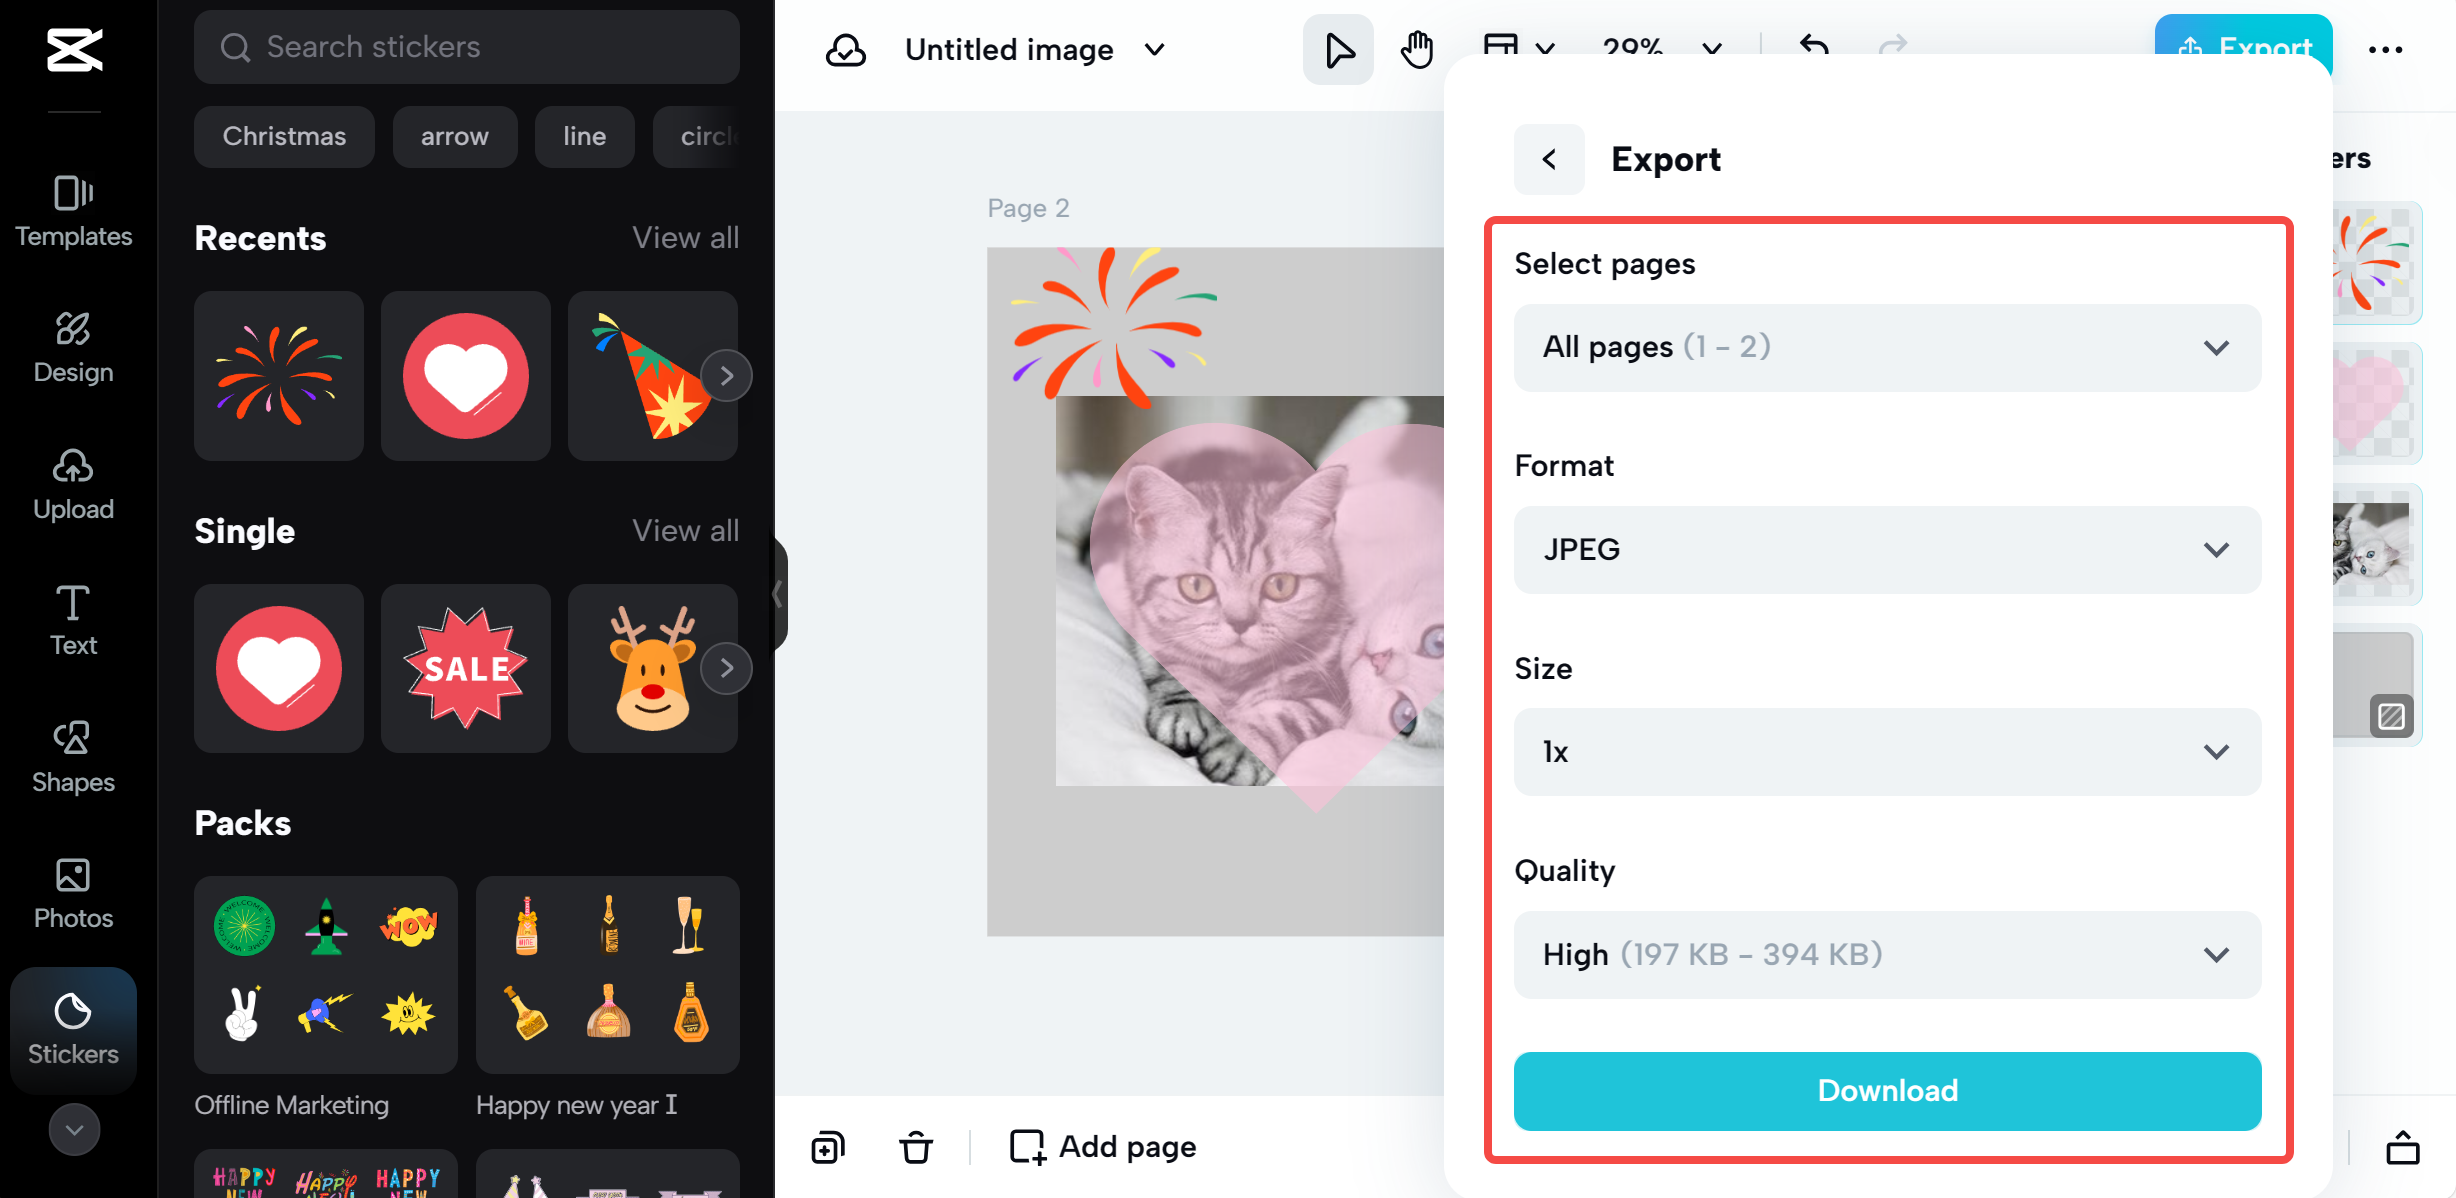Screen dimensions: 2456x1198
Task: Open the Templates sidebar tab
Action: (x=73, y=210)
